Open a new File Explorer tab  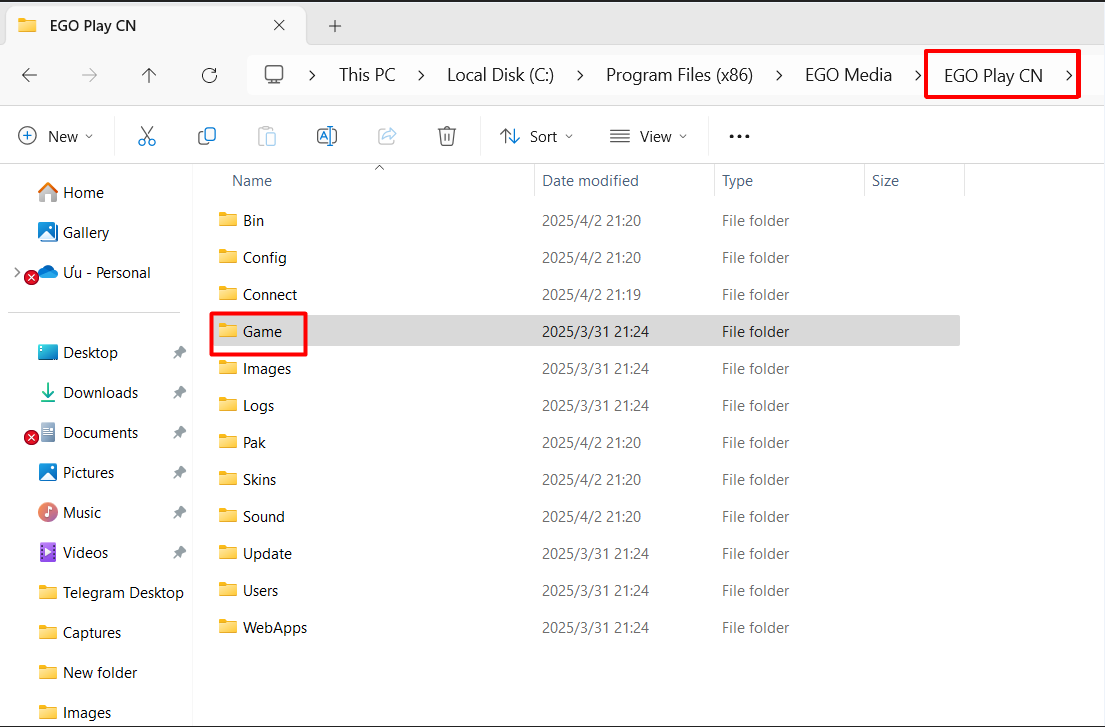pyautogui.click(x=335, y=26)
